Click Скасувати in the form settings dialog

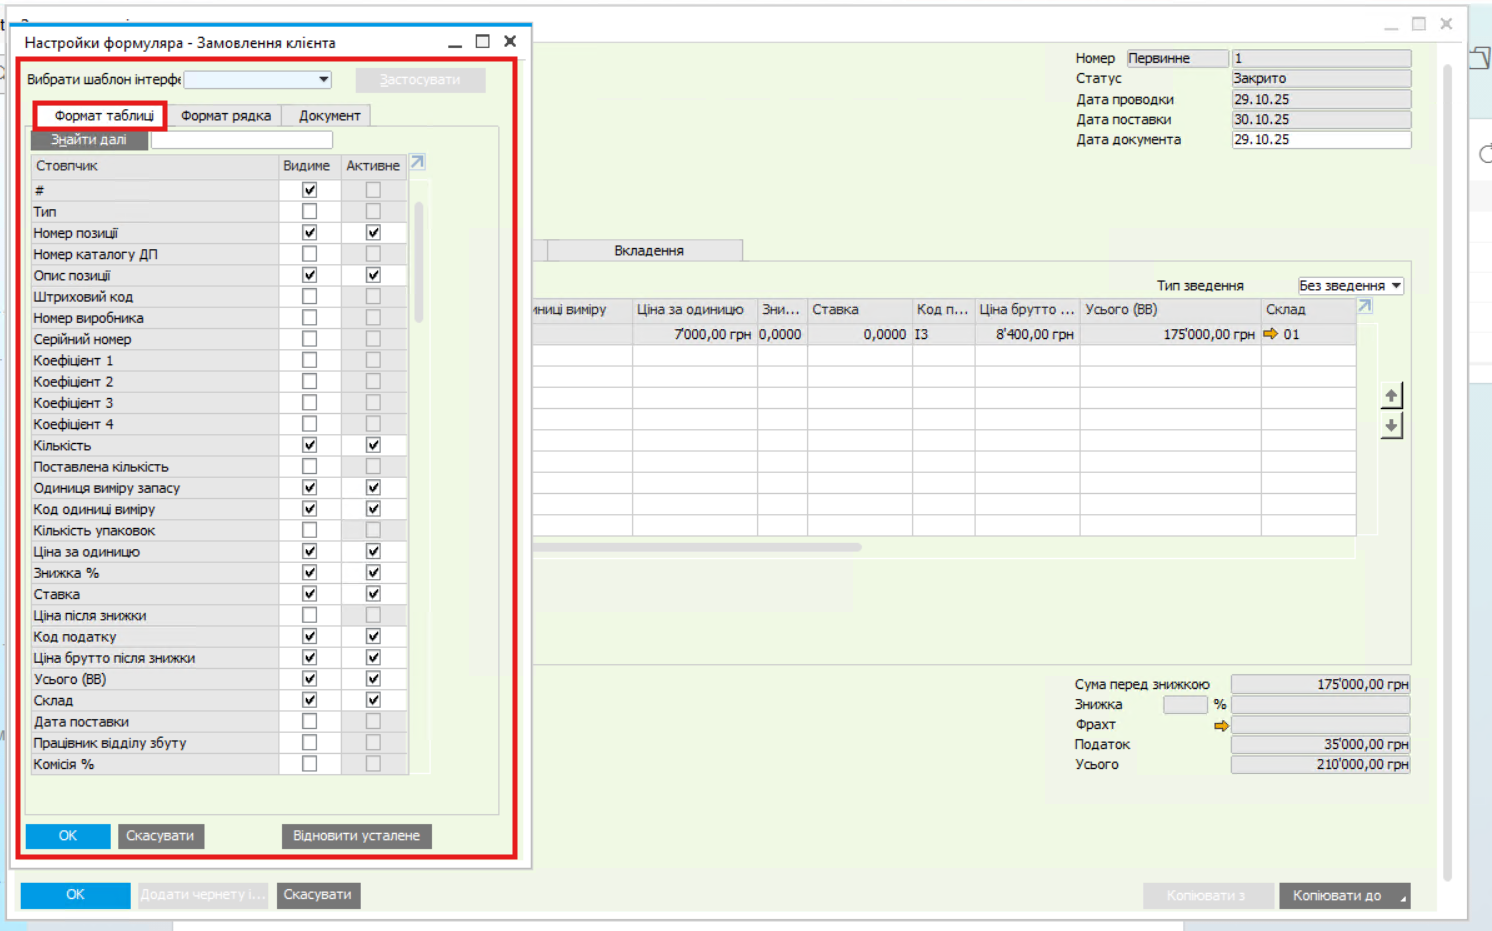[160, 836]
